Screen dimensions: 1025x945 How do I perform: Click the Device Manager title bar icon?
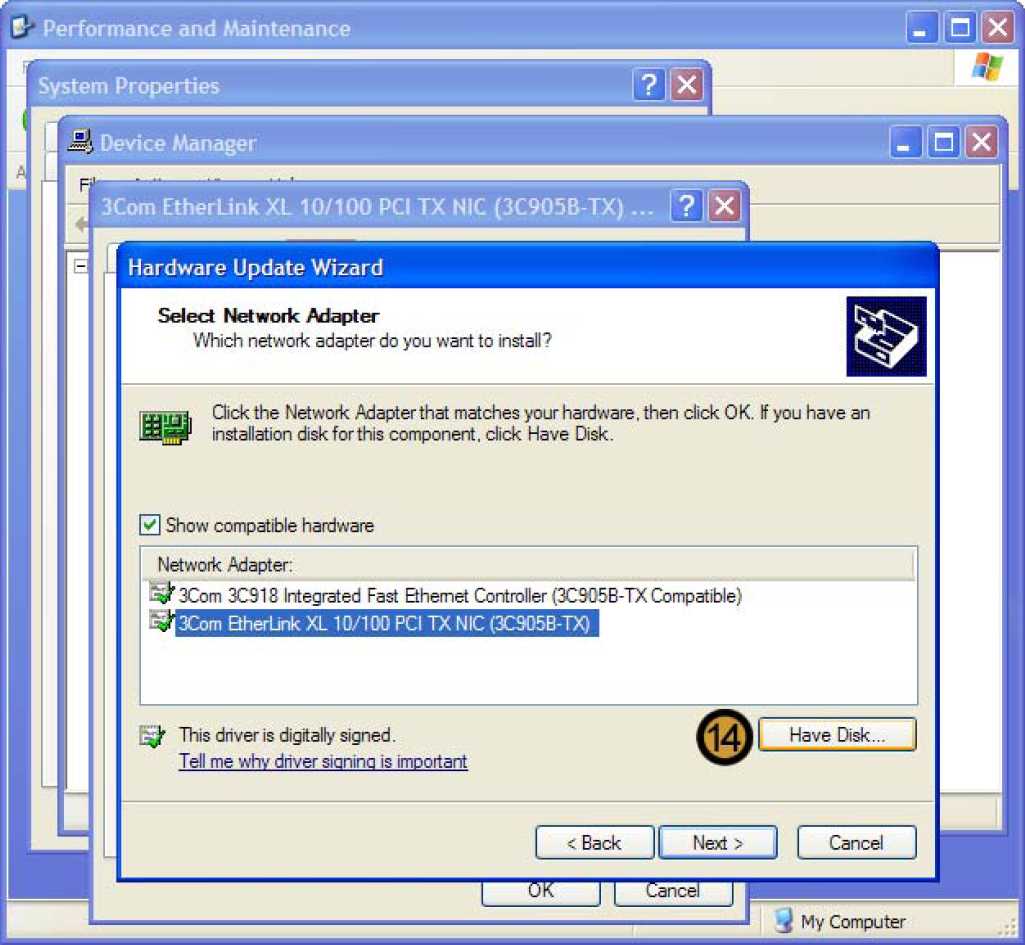80,141
